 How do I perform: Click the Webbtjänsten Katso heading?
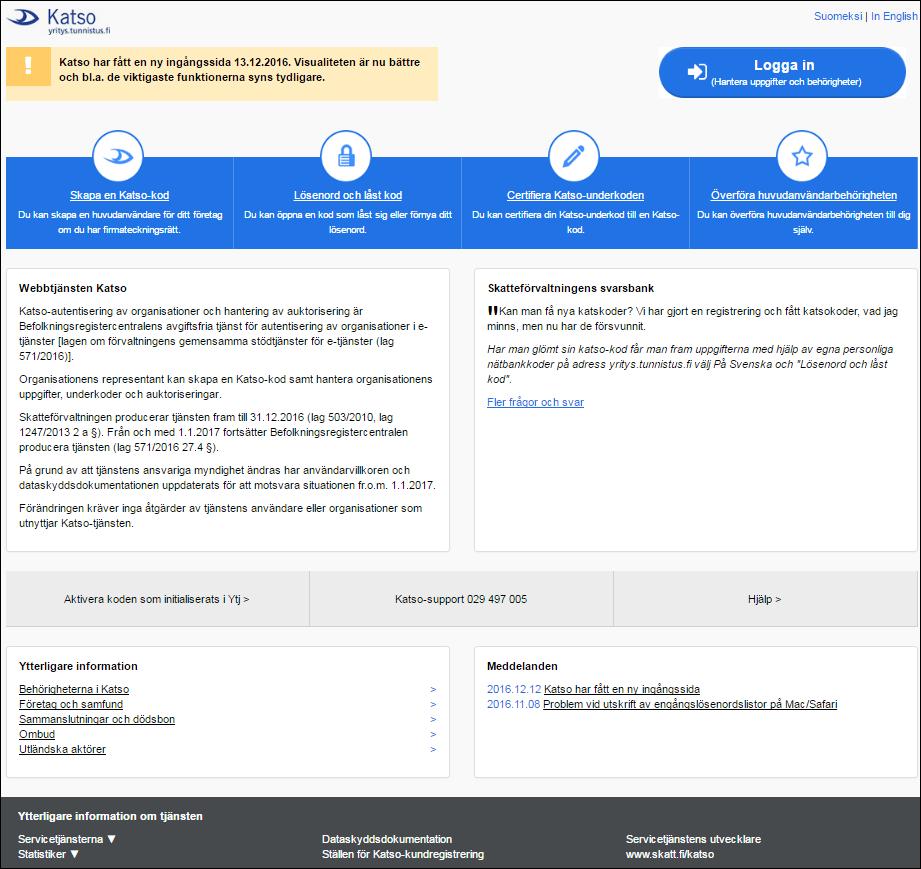[73, 288]
